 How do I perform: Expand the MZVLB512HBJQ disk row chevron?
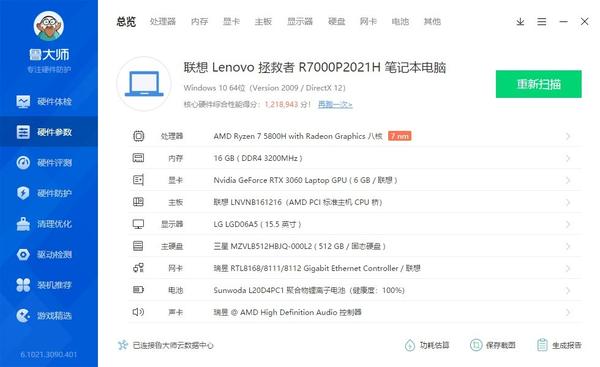568,246
